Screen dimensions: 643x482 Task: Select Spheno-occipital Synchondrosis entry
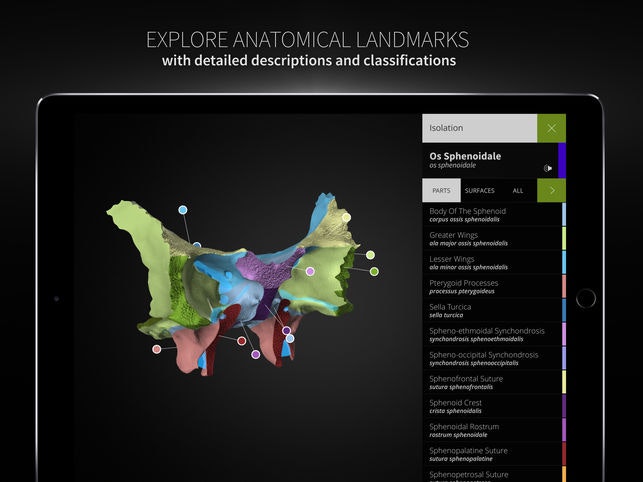click(492, 358)
